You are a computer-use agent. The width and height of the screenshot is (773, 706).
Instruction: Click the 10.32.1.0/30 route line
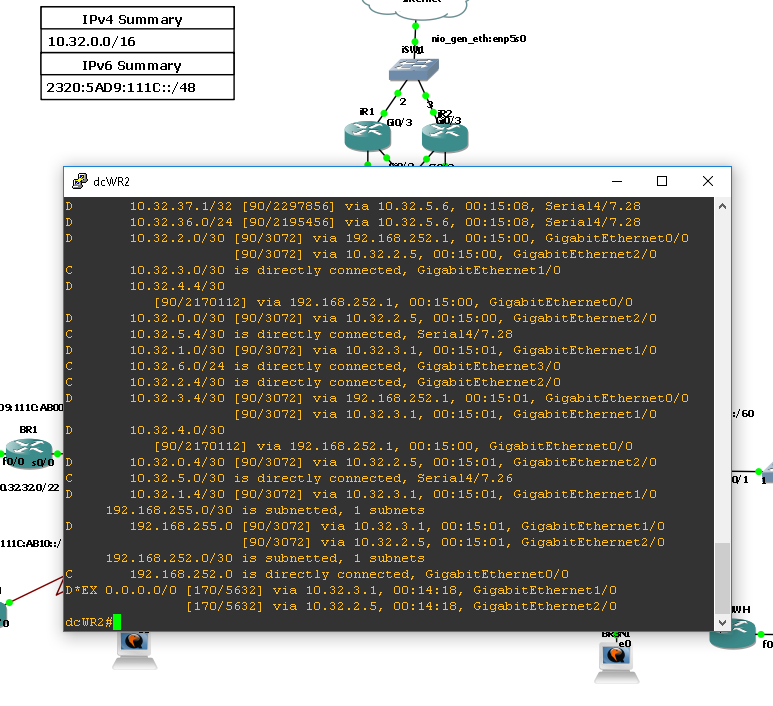click(x=361, y=350)
